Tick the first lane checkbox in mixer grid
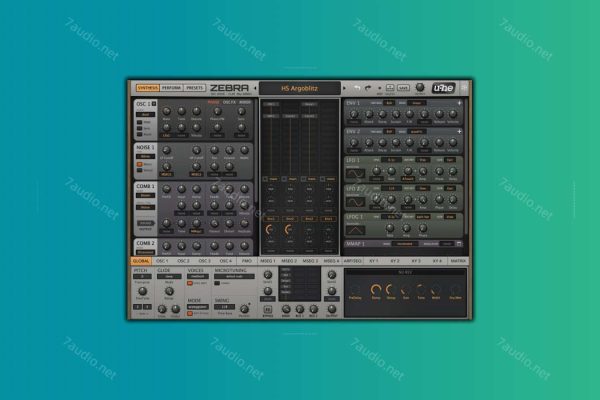The height and width of the screenshot is (400, 600). click(265, 179)
